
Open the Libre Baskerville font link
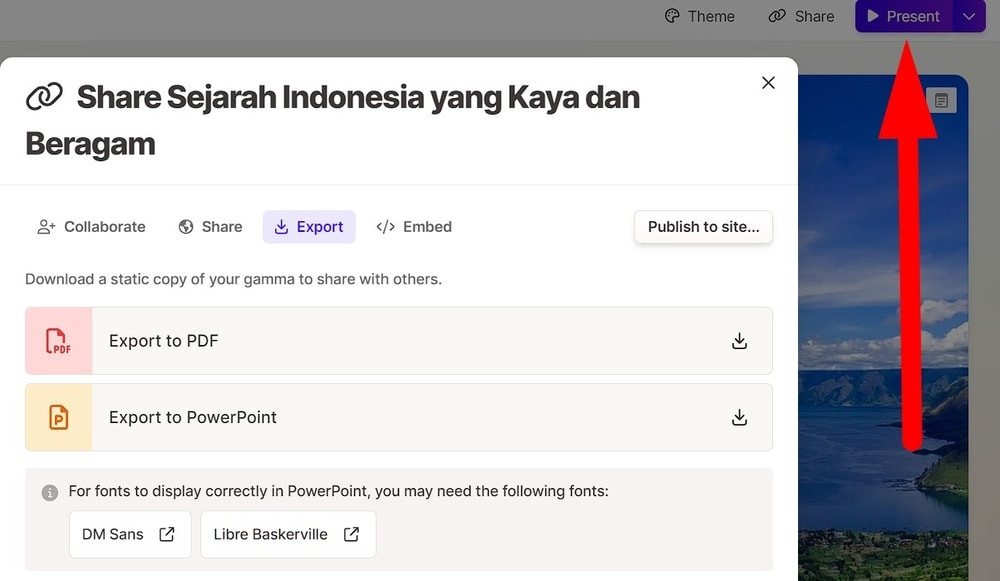[x=287, y=534]
